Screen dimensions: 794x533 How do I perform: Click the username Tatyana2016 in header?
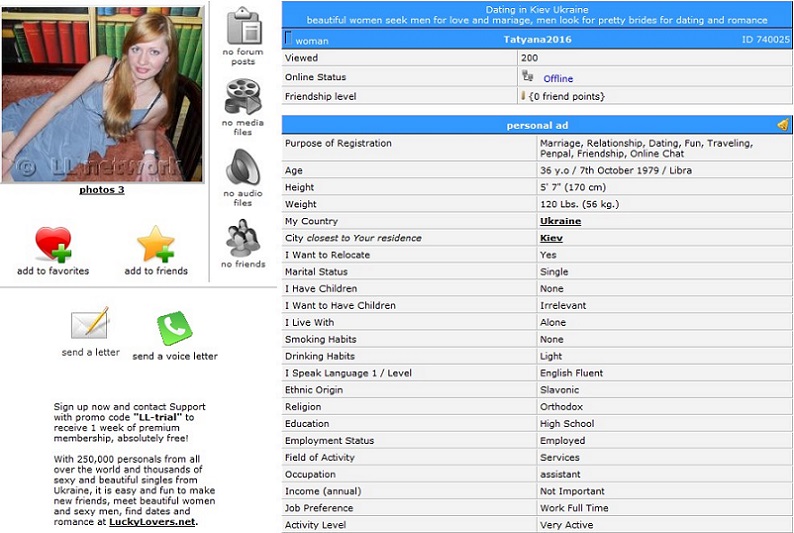click(x=537, y=39)
